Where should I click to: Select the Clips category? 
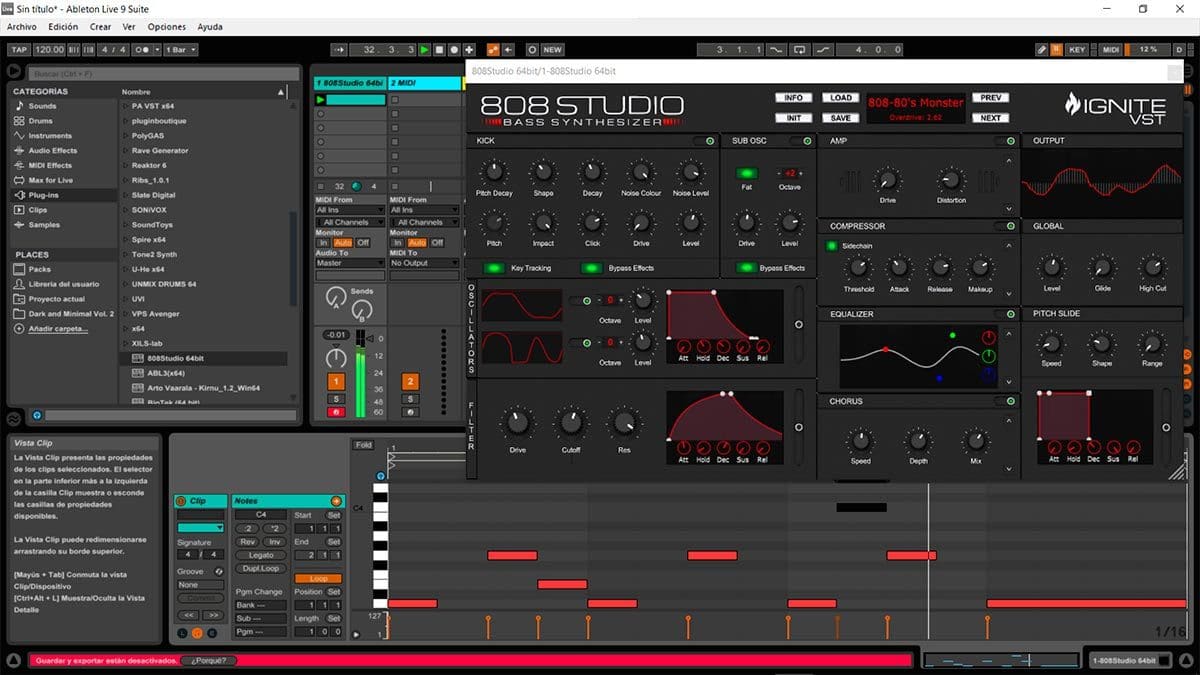click(x=38, y=210)
